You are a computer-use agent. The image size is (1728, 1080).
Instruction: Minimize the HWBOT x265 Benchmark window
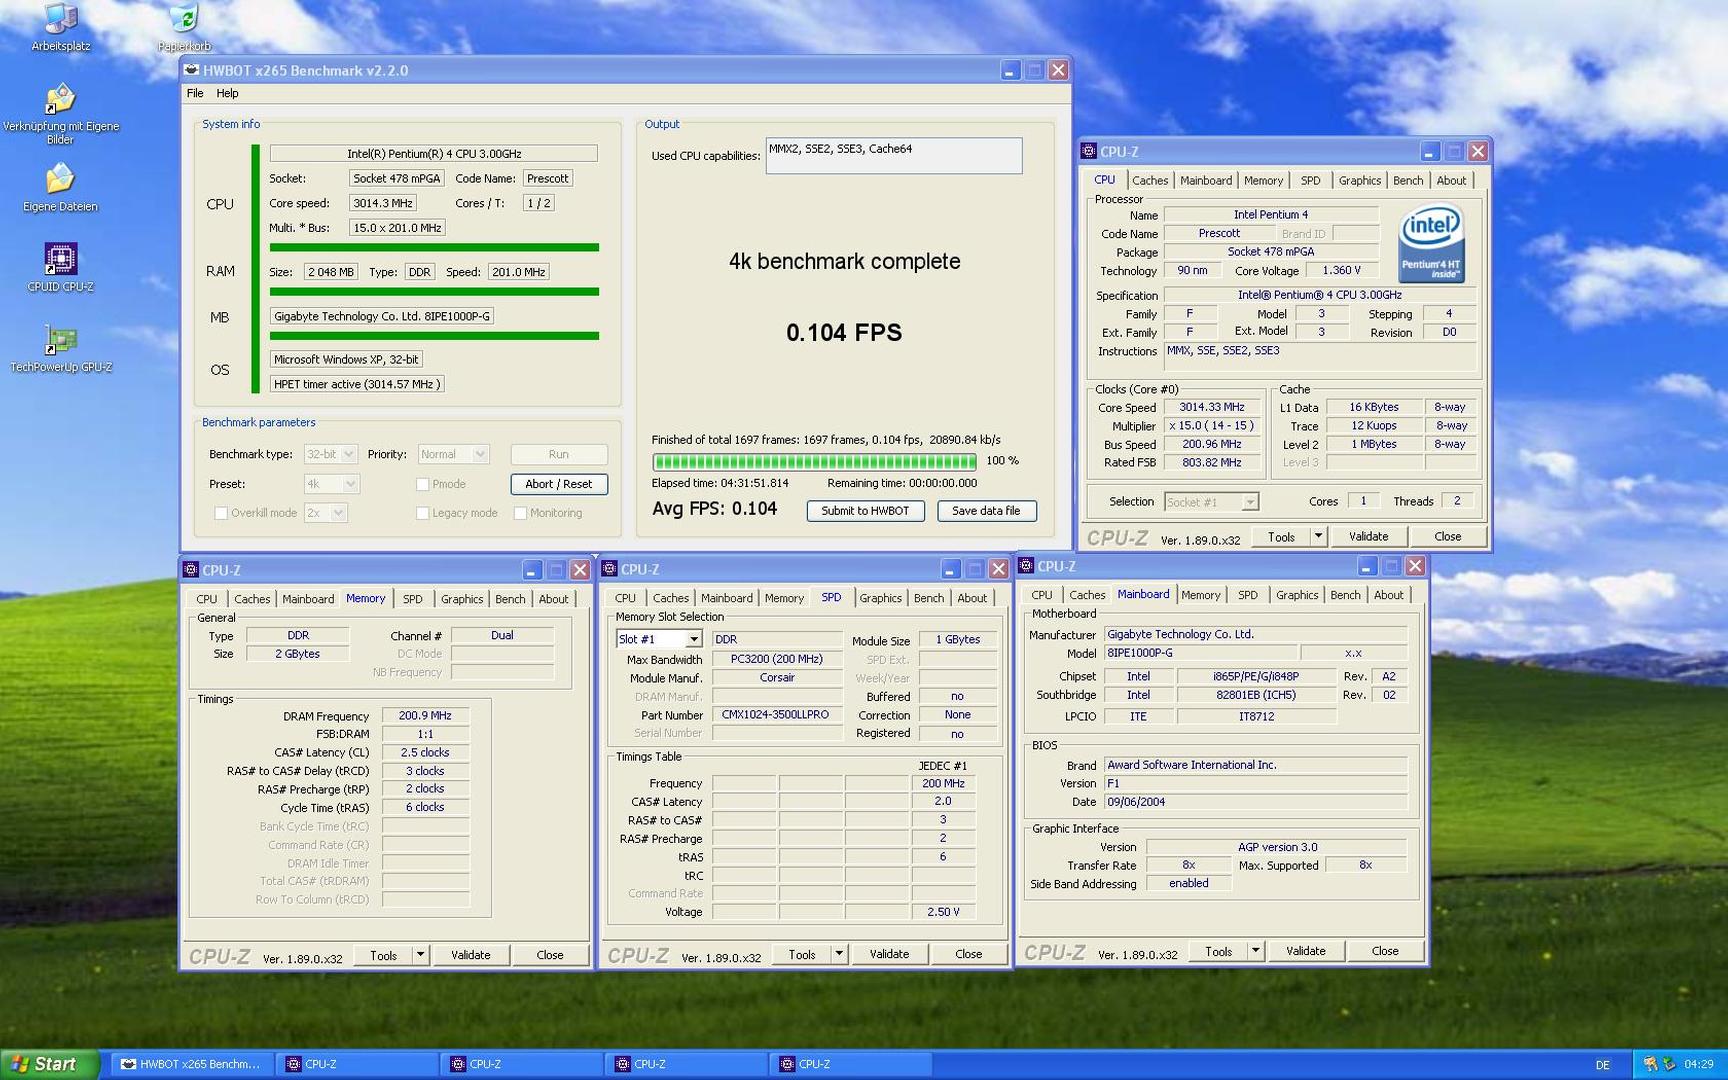pyautogui.click(x=1010, y=70)
